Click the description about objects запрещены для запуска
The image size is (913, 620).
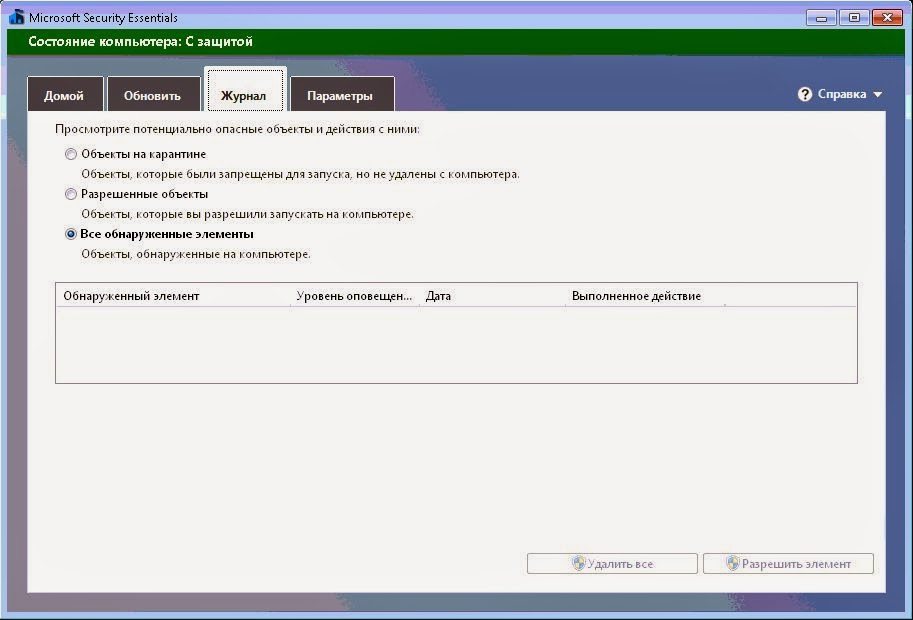[x=300, y=174]
